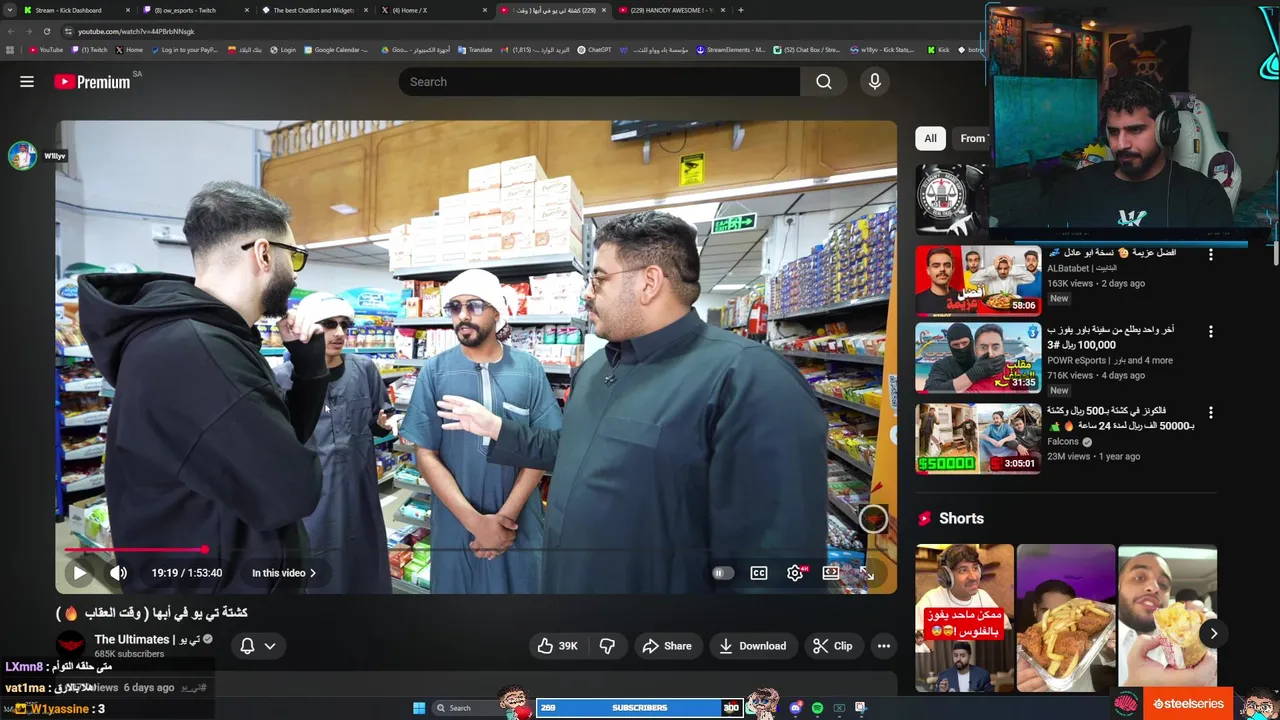Open Spotify from the taskbar
This screenshot has width=1280, height=720.
pyautogui.click(x=817, y=708)
